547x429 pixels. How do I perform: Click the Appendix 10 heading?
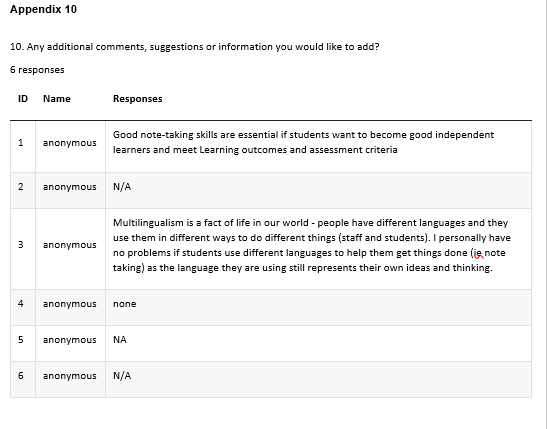tap(43, 9)
